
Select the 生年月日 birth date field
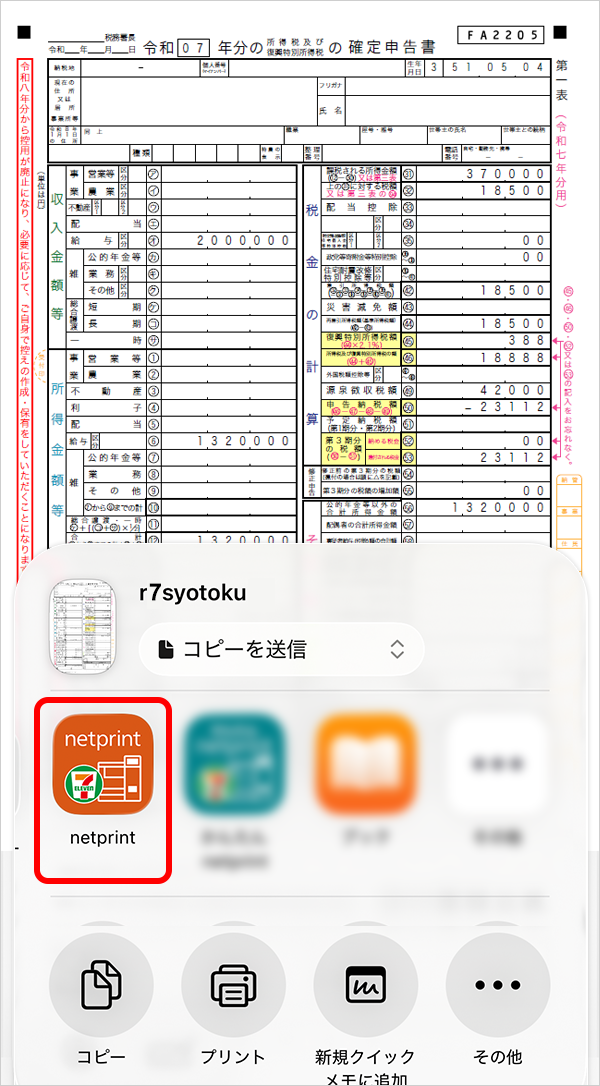487,67
